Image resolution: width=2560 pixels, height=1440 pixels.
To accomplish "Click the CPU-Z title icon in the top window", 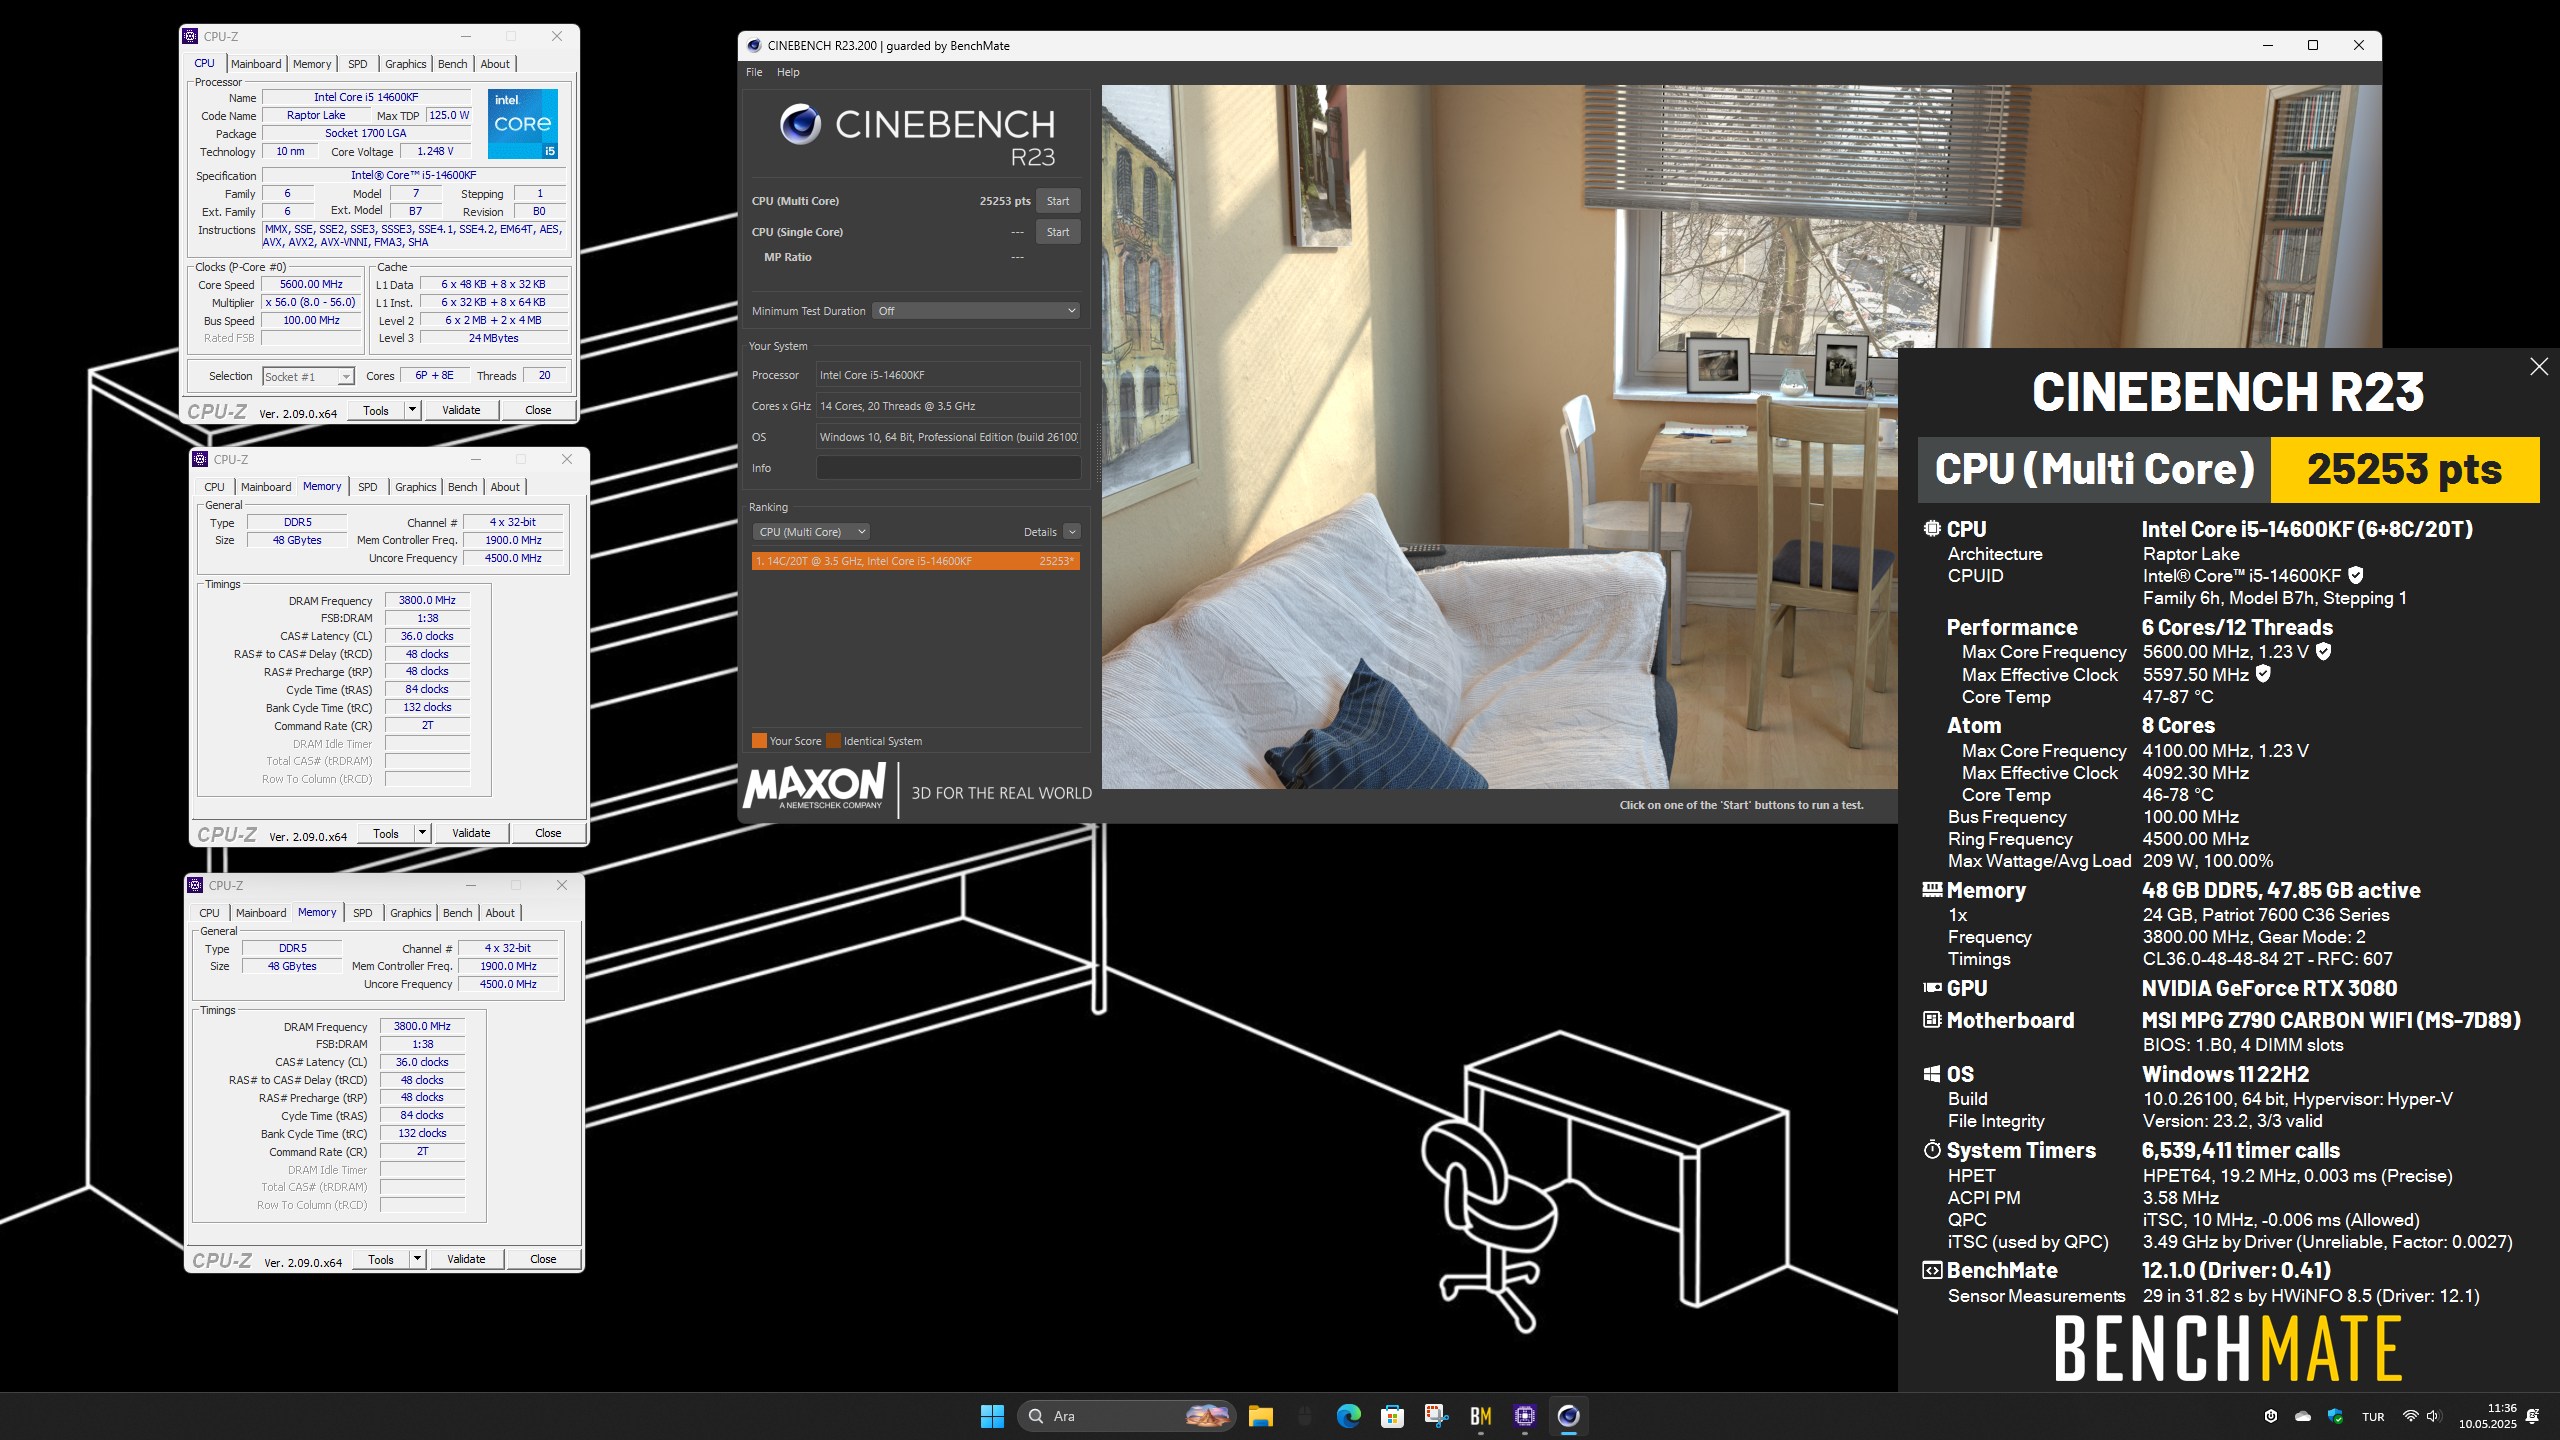I will point(190,36).
